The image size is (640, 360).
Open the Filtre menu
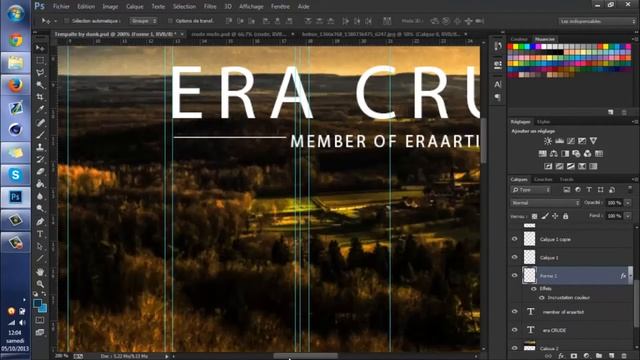(x=210, y=7)
